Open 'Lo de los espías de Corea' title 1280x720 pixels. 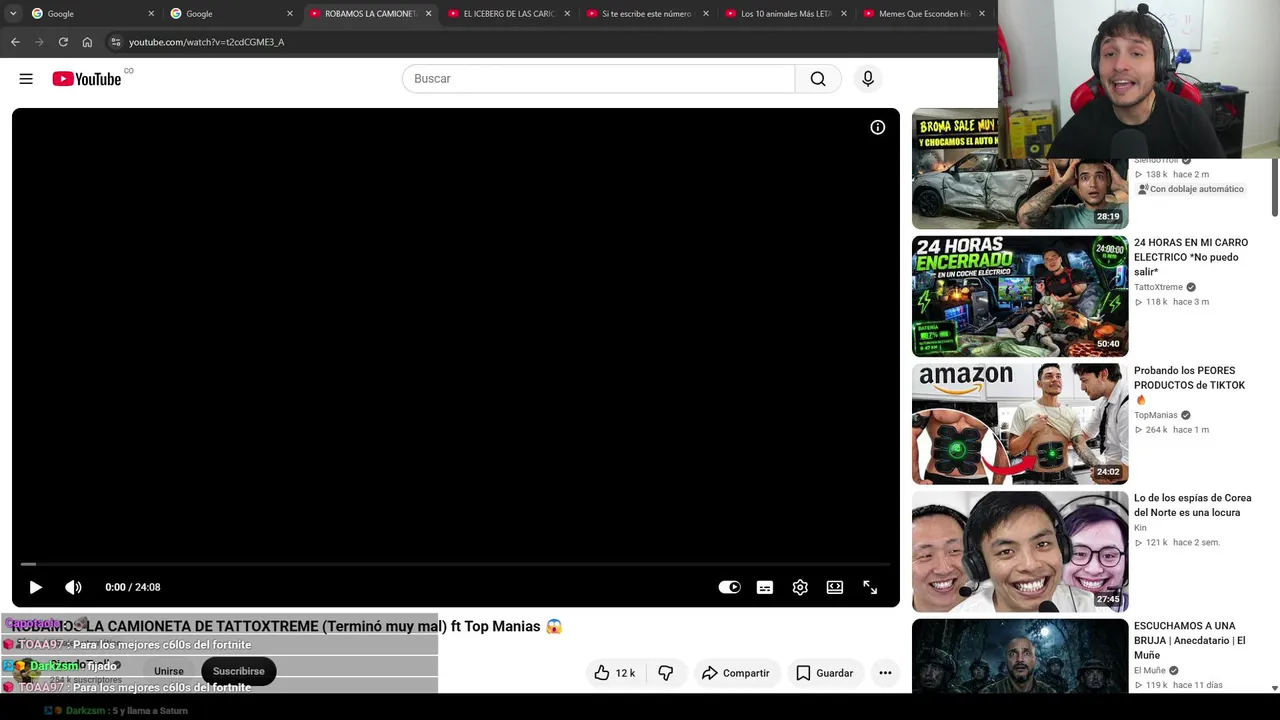tap(1193, 505)
